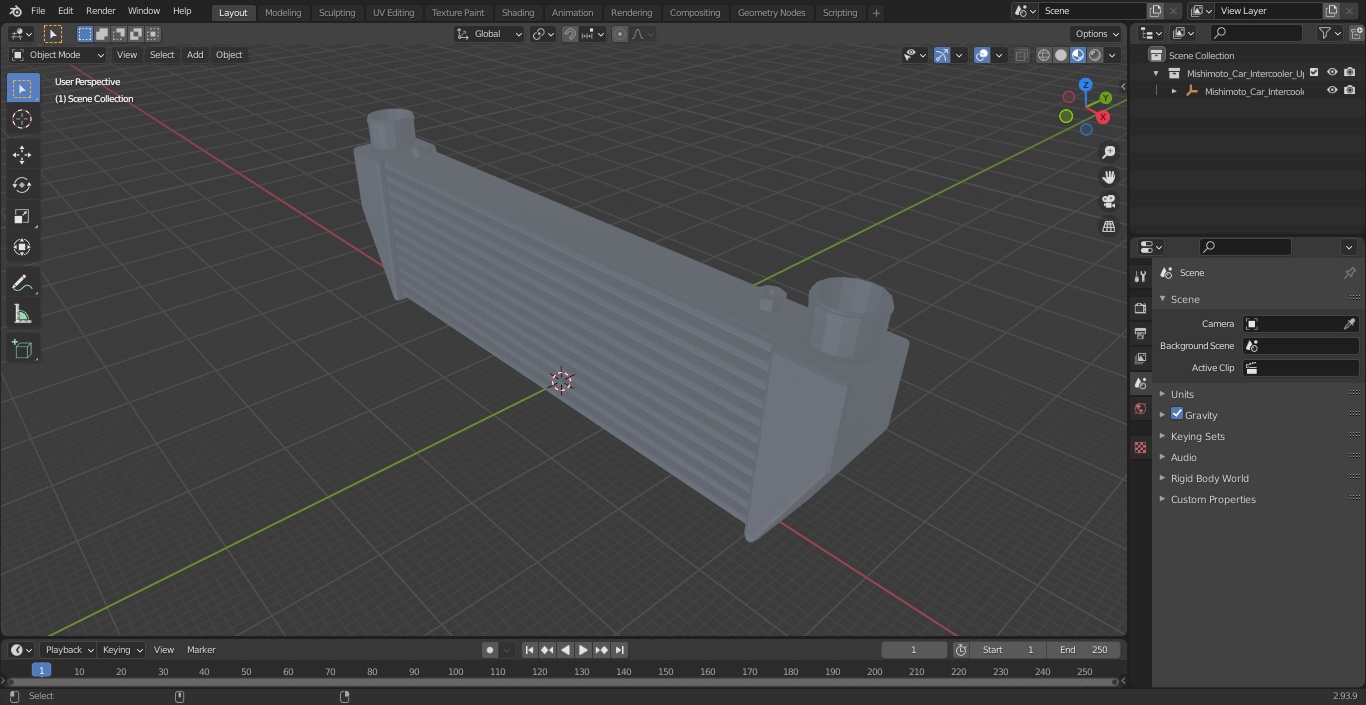The image size is (1366, 705).
Task: Hide Mishimoto_Car_Intercooler object with eye icon
Action: coord(1332,91)
